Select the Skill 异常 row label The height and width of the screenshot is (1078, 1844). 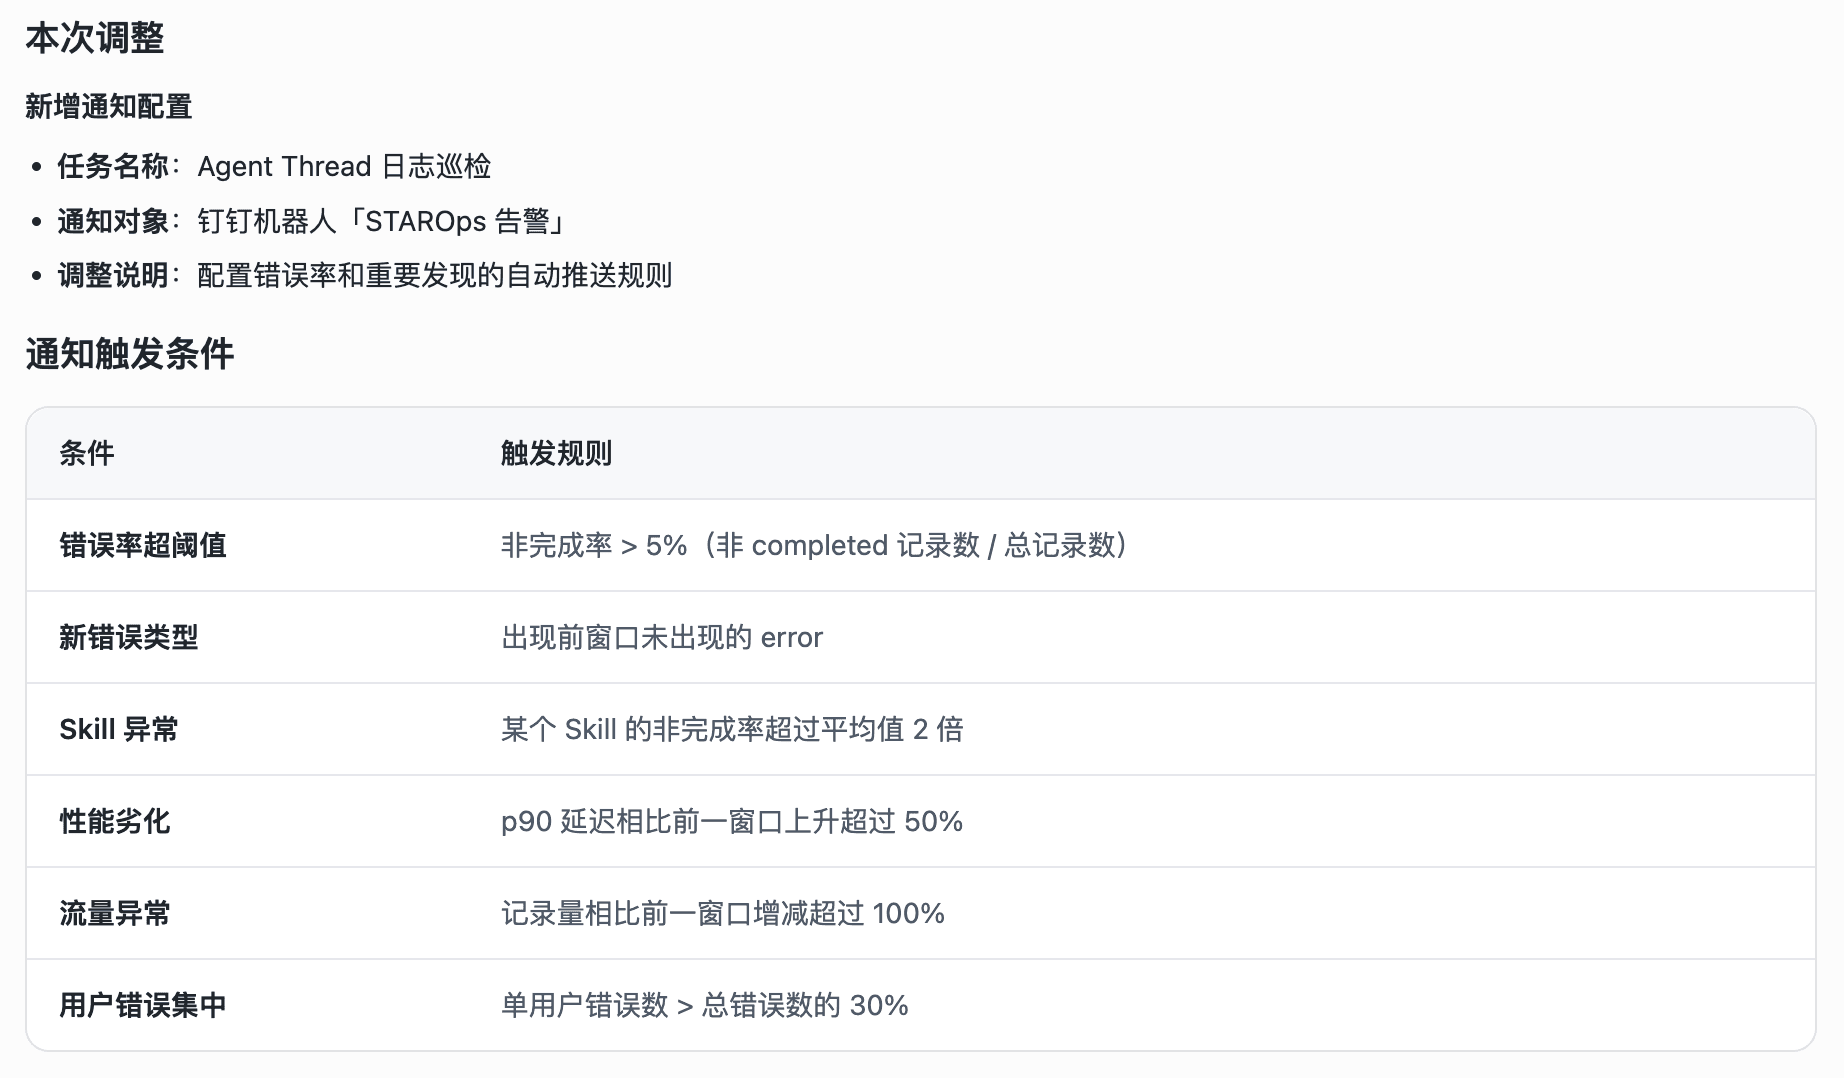point(119,729)
